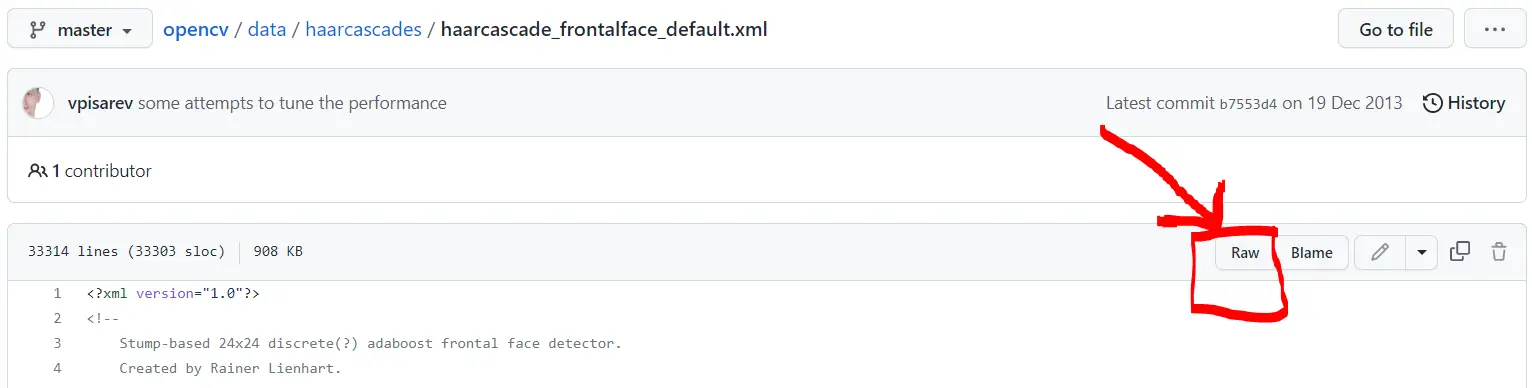Switch to the Blame view
1532x388 pixels.
pyautogui.click(x=1311, y=253)
